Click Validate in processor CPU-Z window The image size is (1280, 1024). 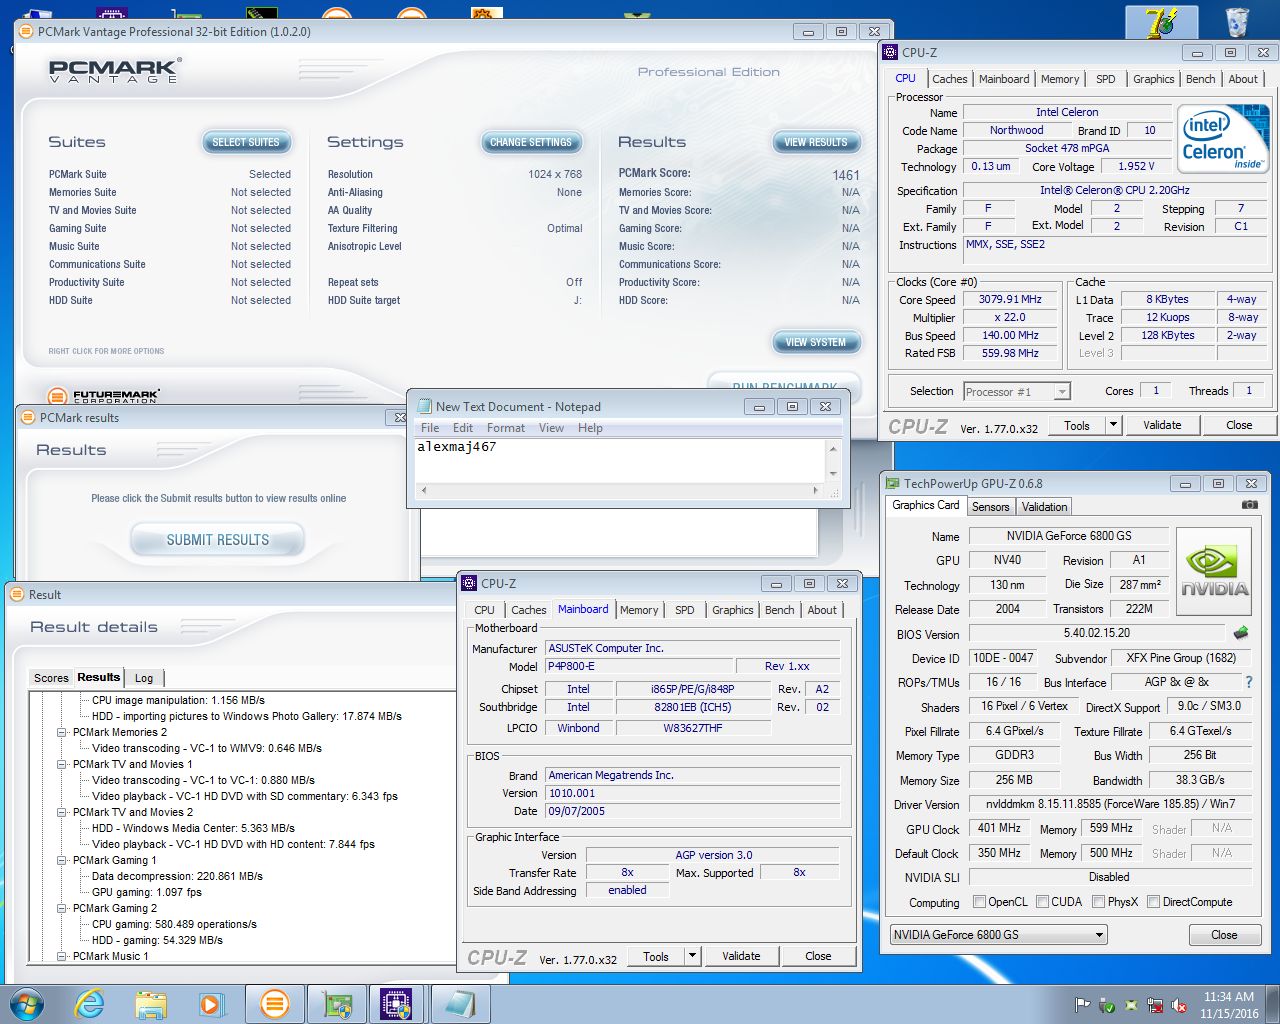point(1162,425)
